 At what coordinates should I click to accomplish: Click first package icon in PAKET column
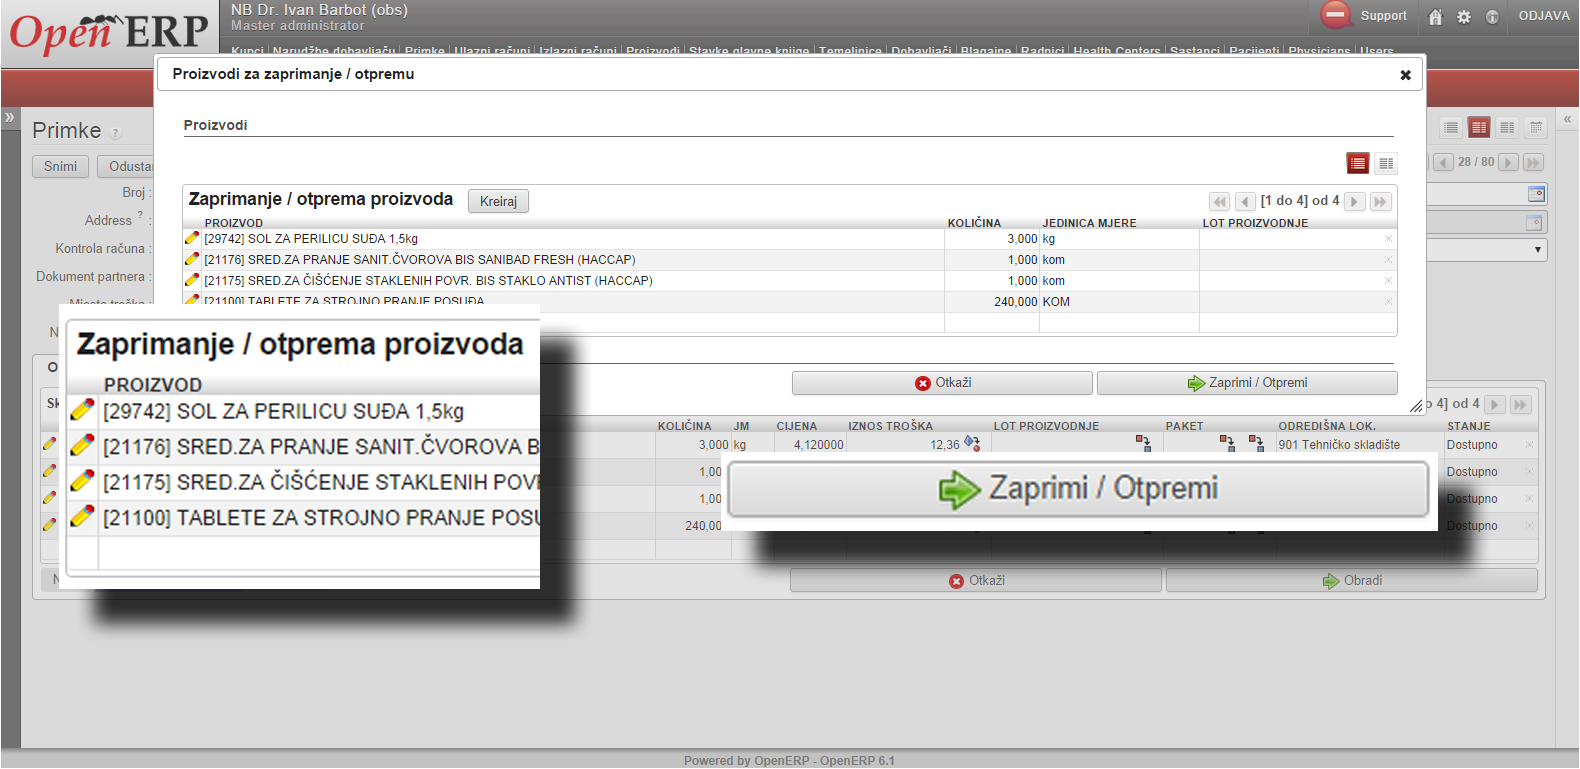pos(1227,444)
